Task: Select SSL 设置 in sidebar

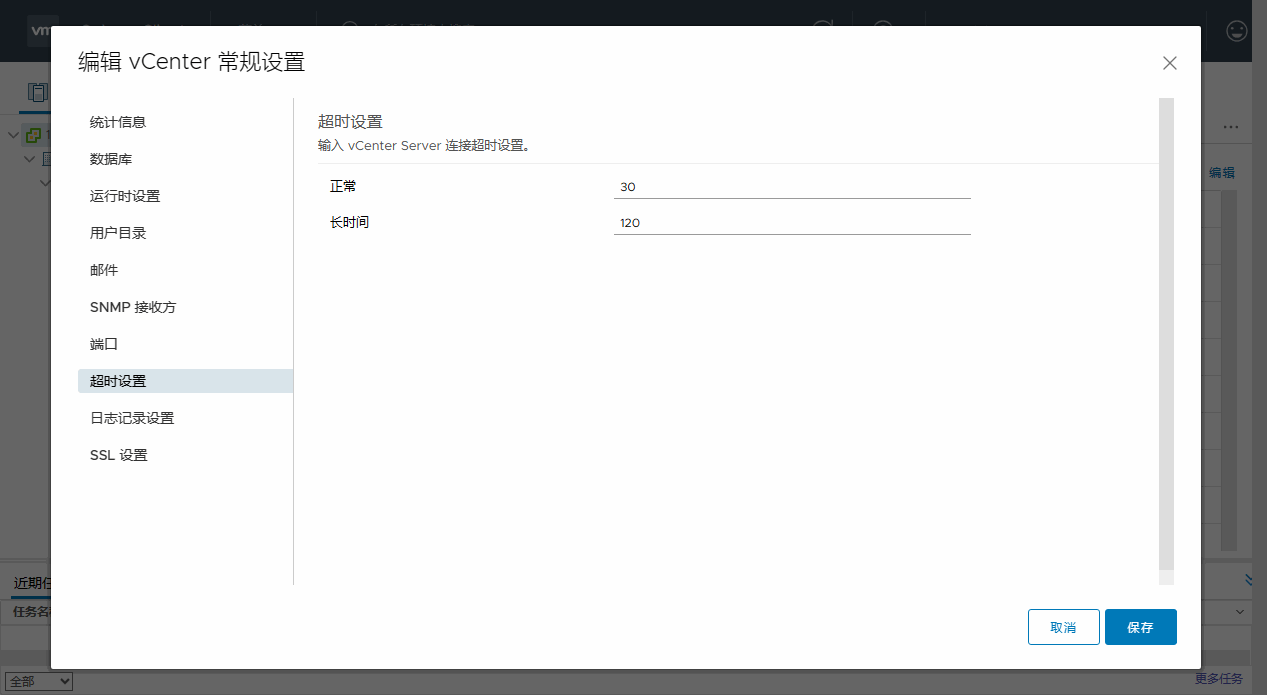Action: pos(119,455)
